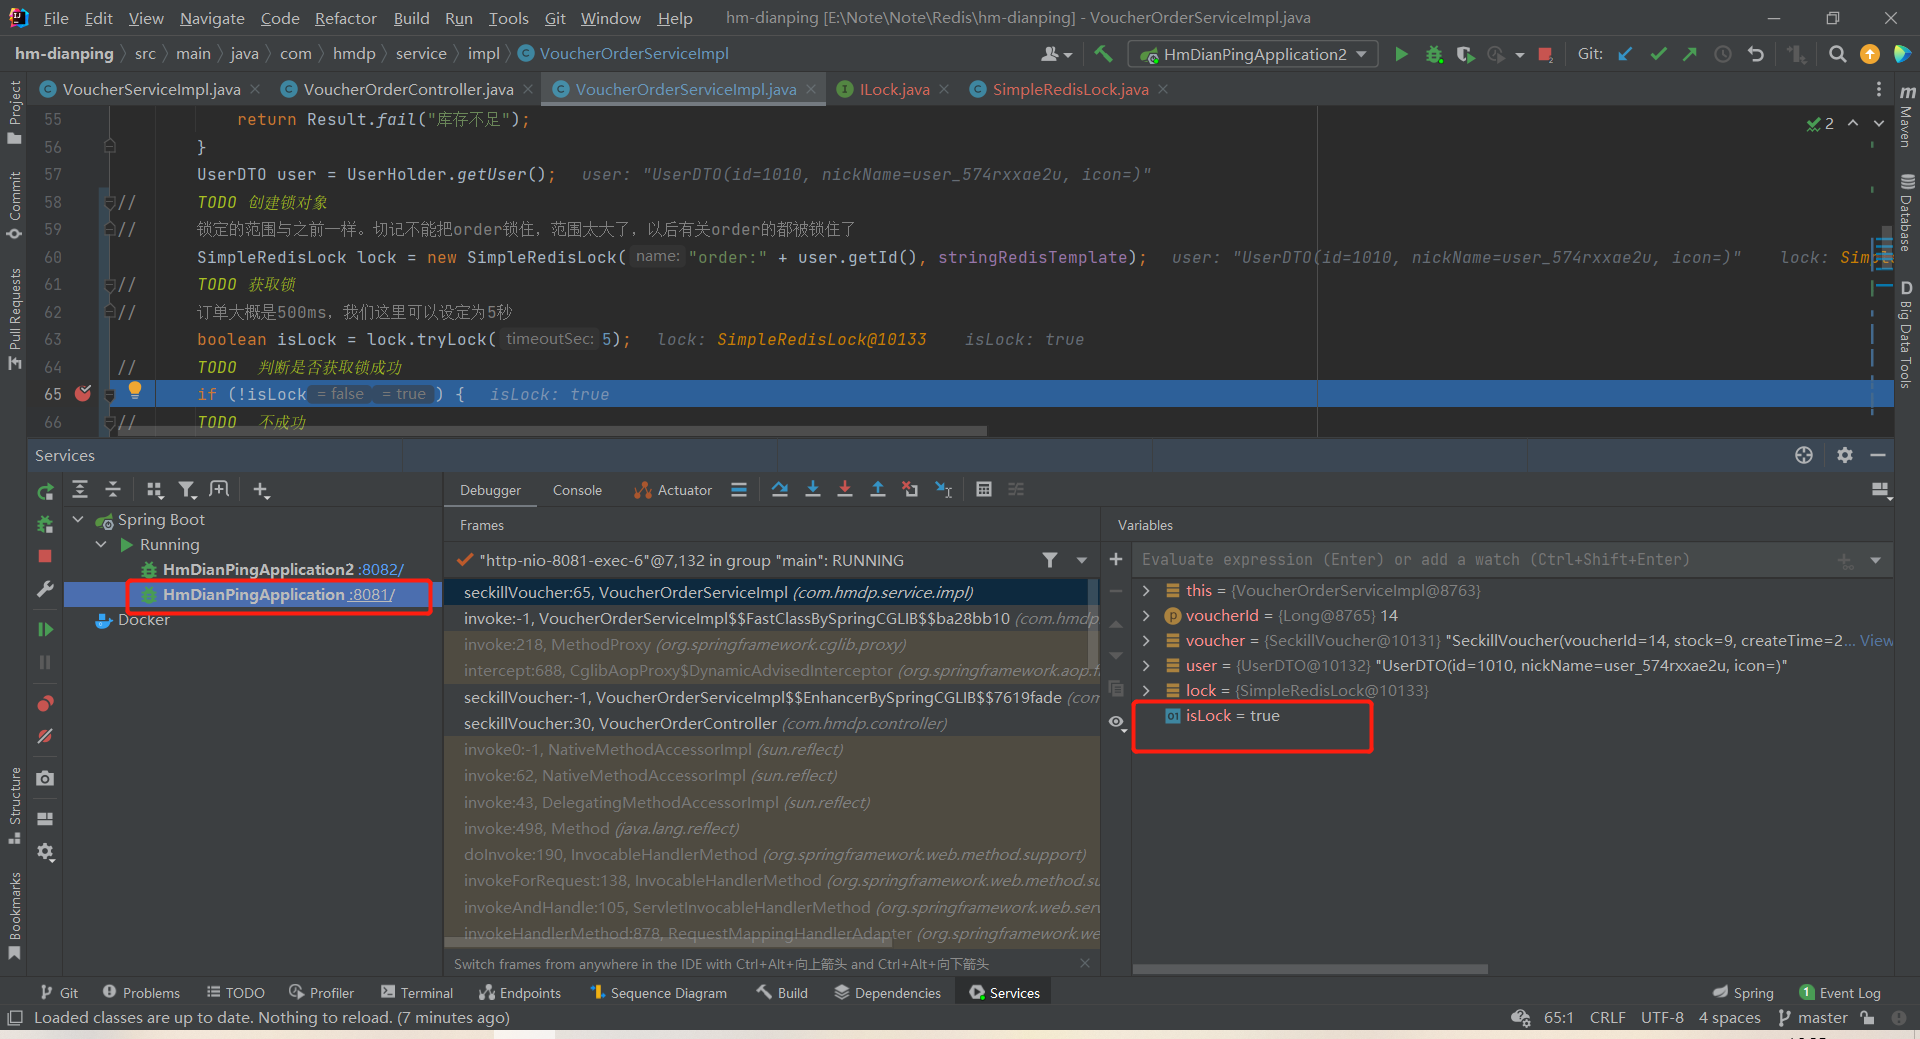
Task: View breakpoints with red double-circle icon
Action: (x=45, y=703)
